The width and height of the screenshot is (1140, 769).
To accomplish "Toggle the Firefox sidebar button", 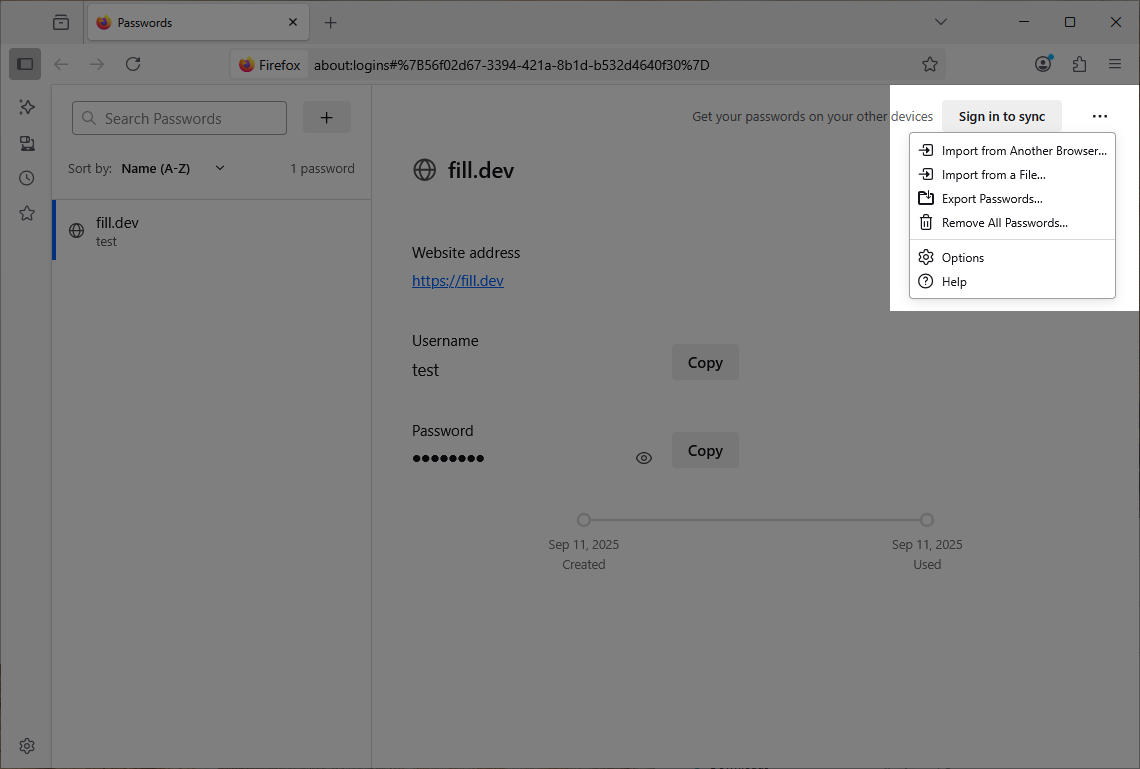I will 25,64.
